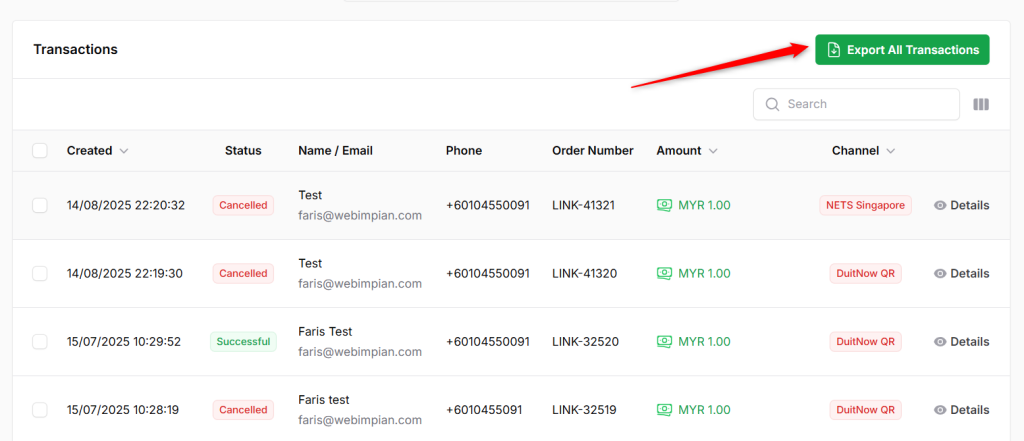
Task: Click the Name / Email column header
Action: coord(336,150)
